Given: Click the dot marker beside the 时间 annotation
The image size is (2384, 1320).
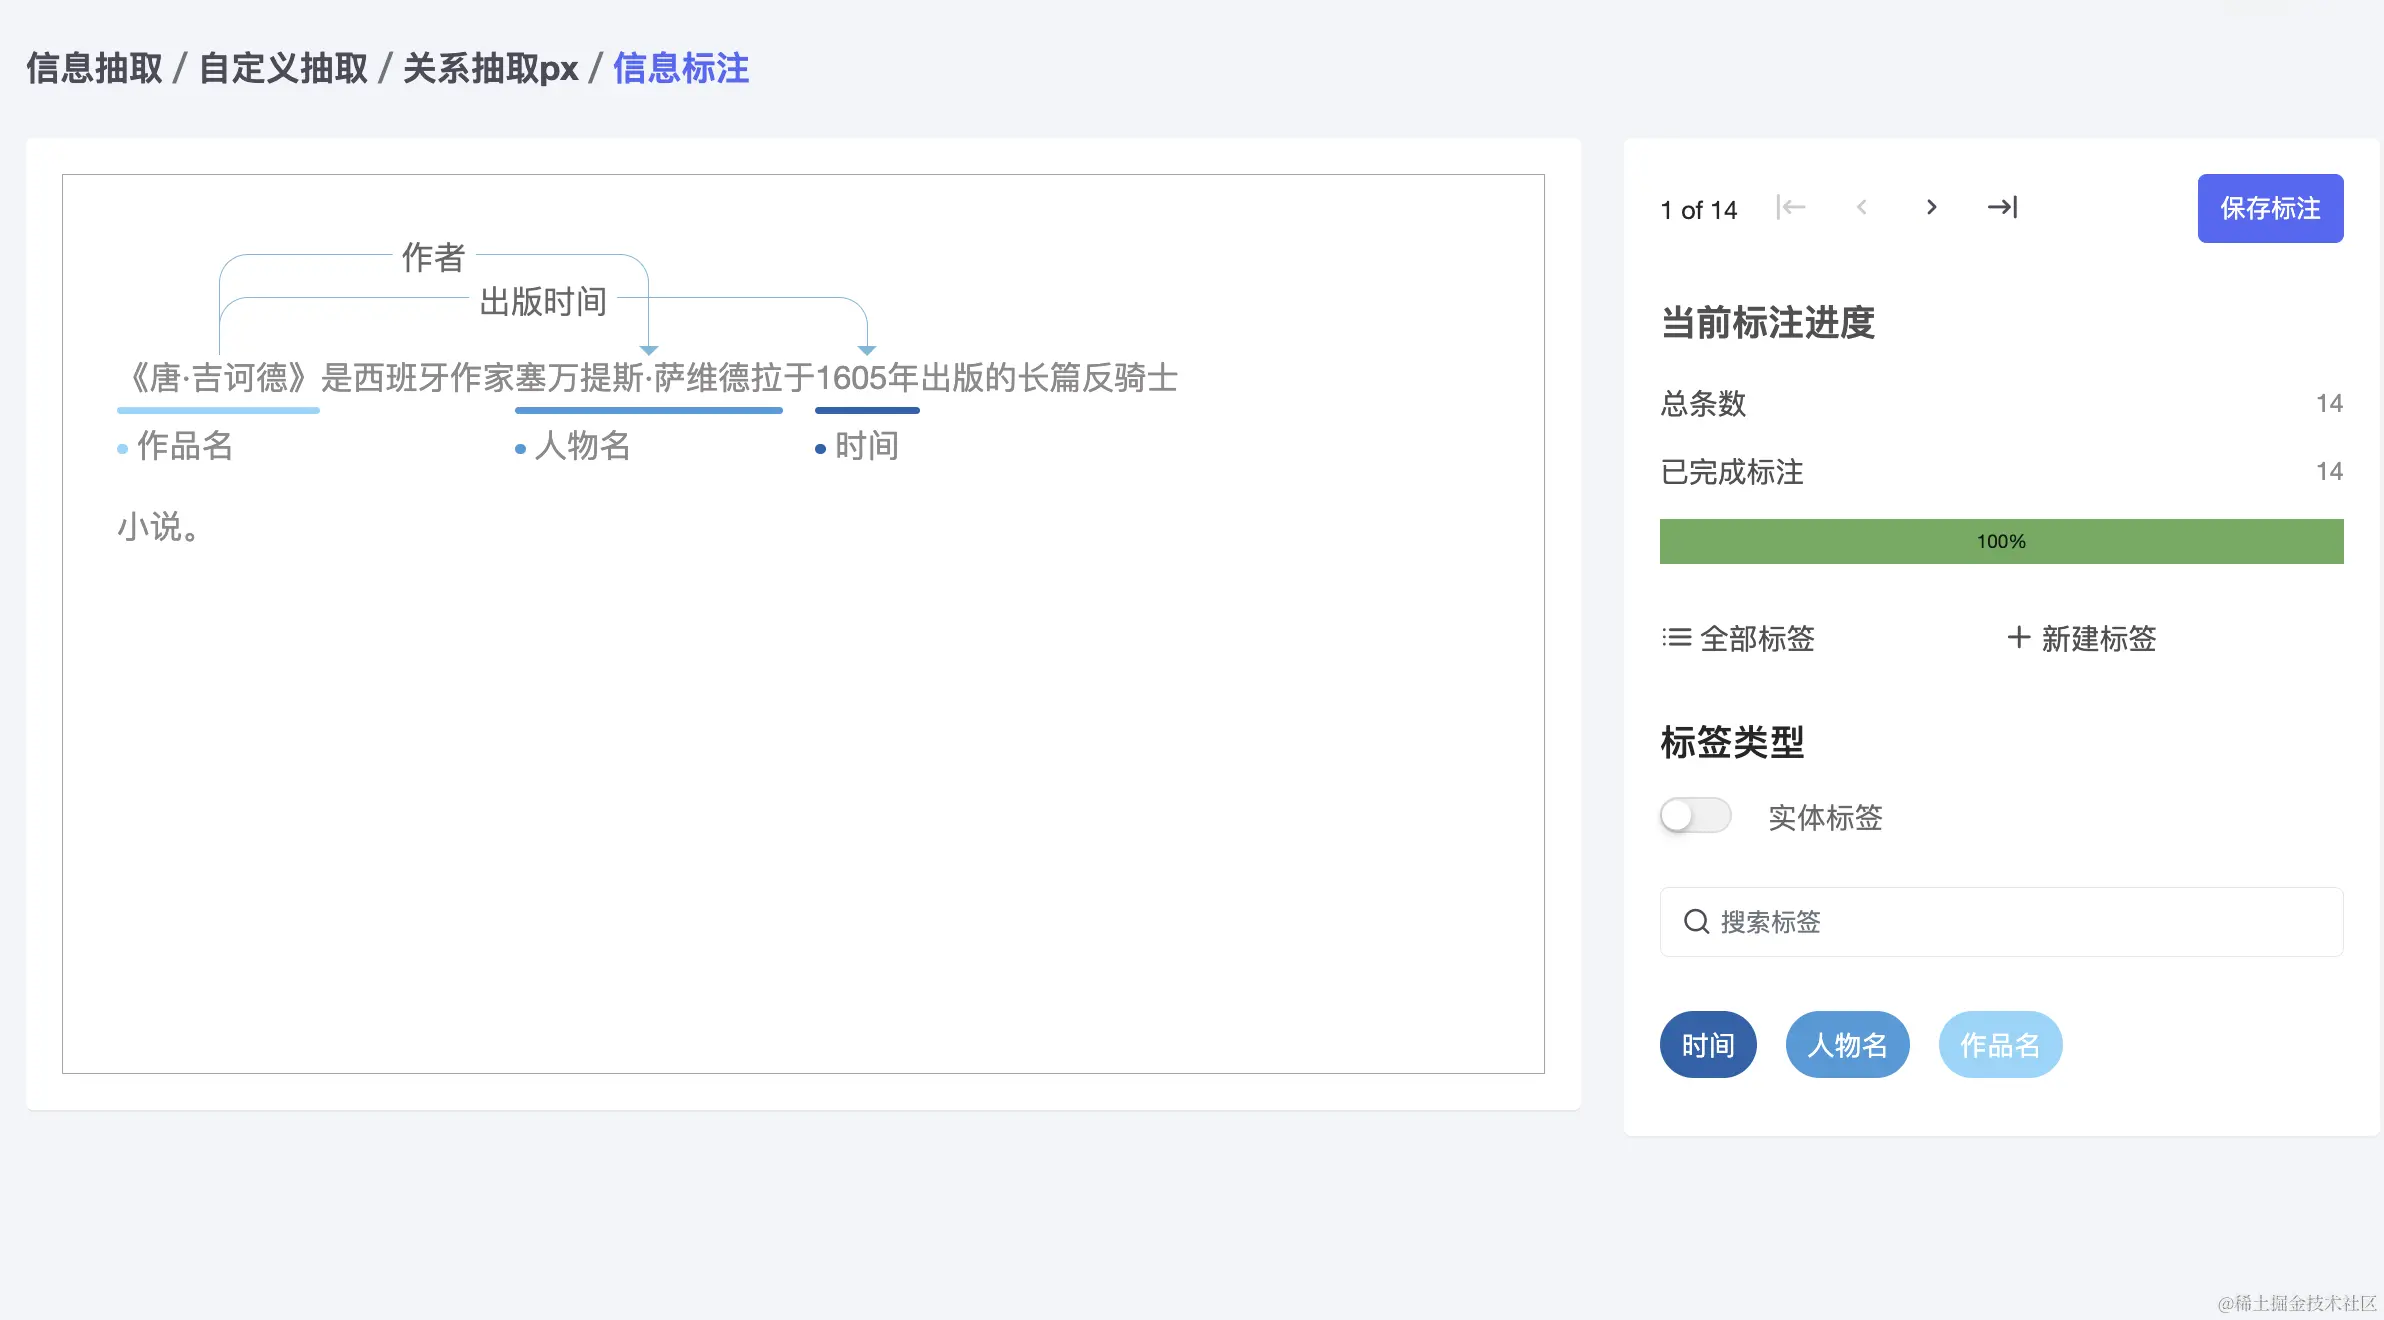Looking at the screenshot, I should pos(822,448).
